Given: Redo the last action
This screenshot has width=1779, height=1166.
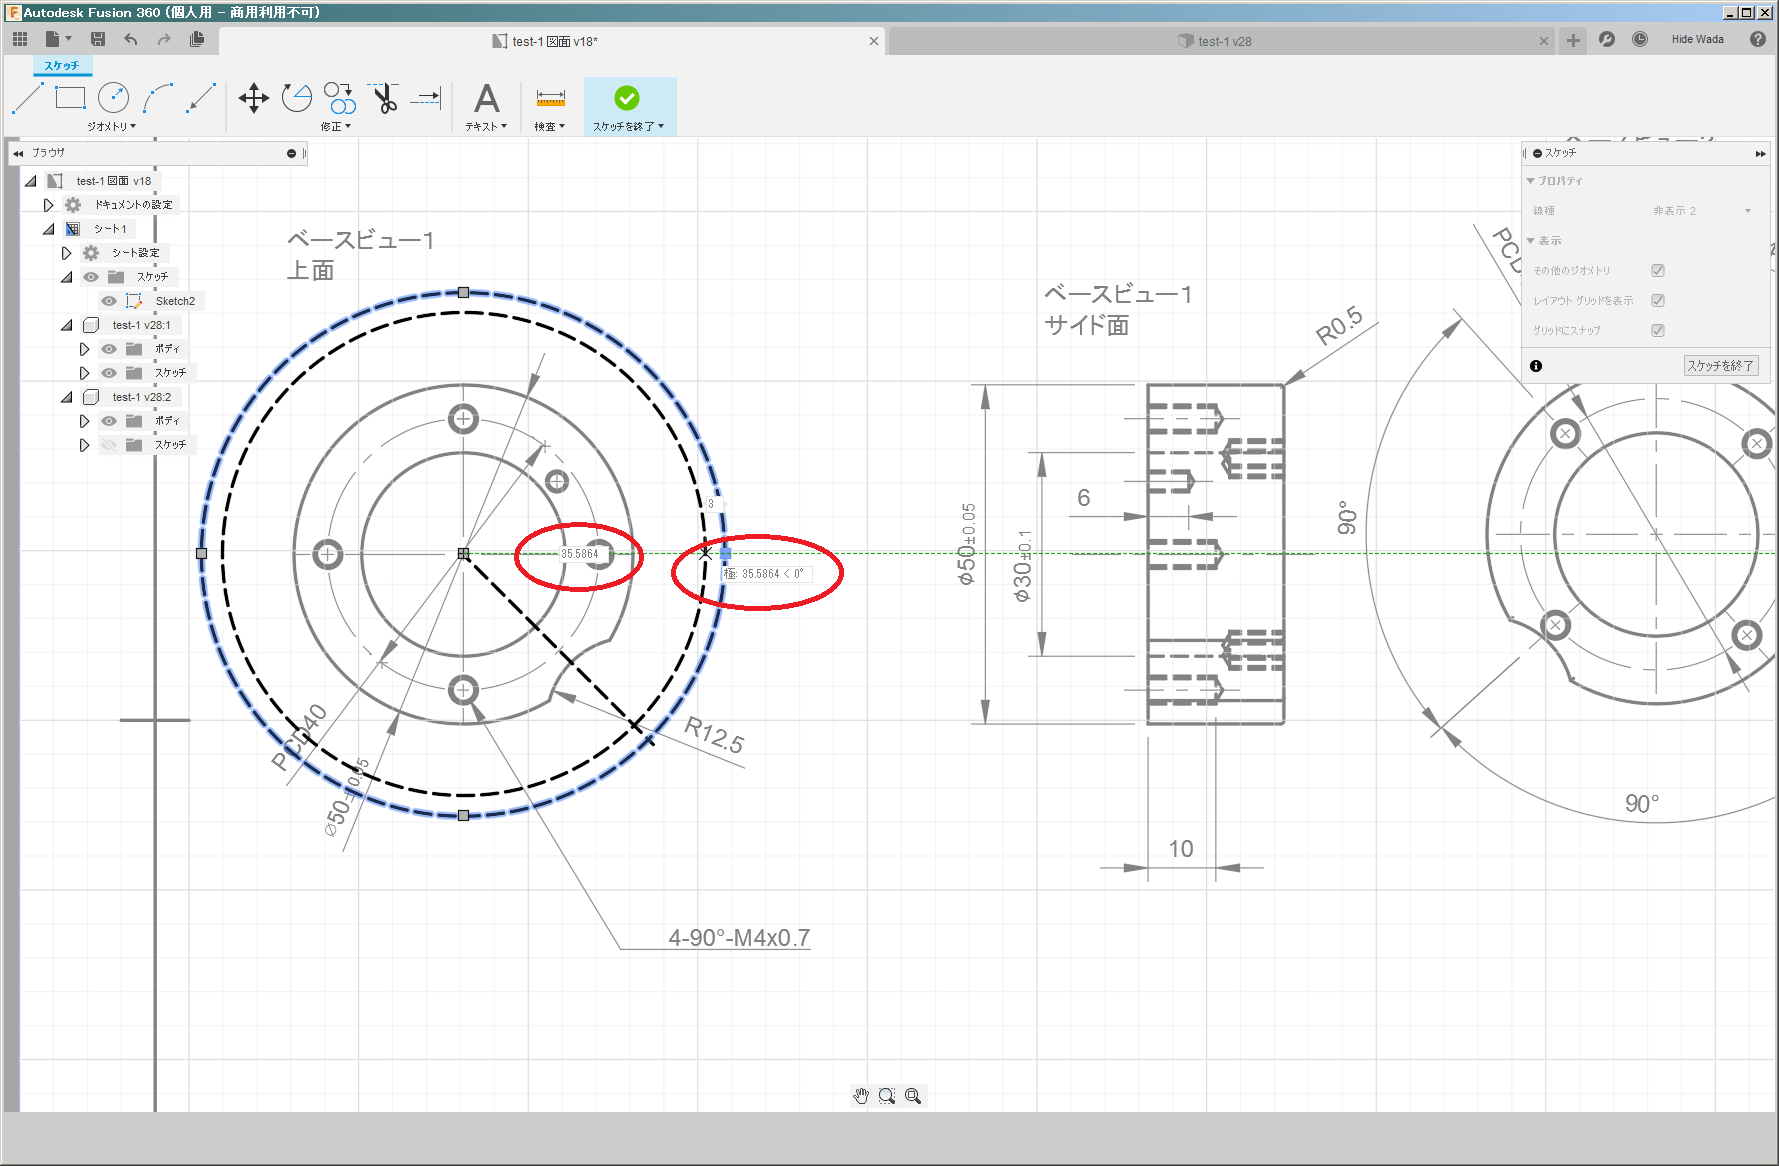Looking at the screenshot, I should pos(164,39).
